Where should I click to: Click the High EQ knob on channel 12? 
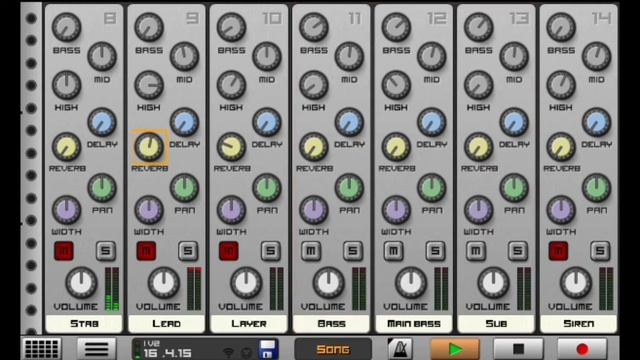(x=396, y=85)
